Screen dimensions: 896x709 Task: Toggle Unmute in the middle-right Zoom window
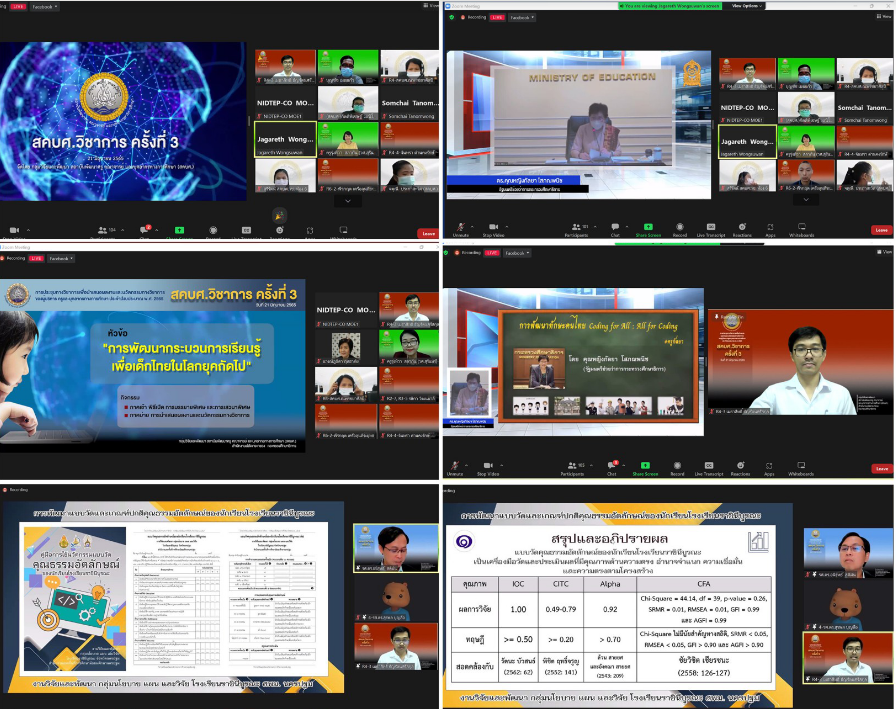(455, 468)
